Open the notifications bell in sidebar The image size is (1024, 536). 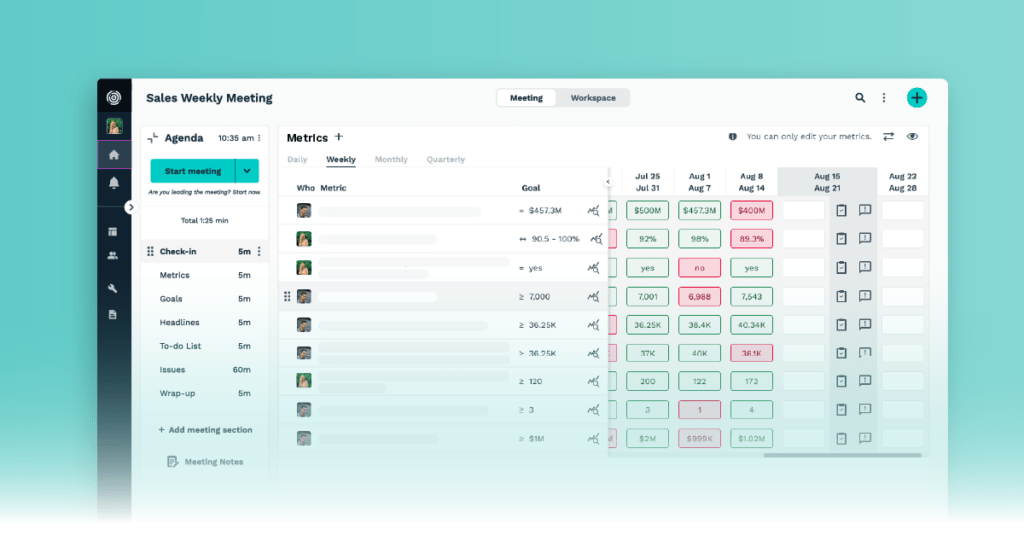click(114, 183)
